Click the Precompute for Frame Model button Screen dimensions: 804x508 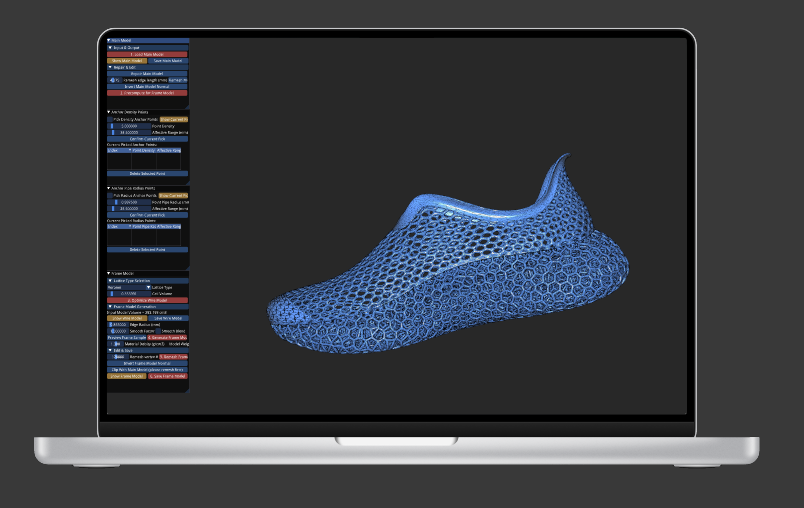[147, 93]
